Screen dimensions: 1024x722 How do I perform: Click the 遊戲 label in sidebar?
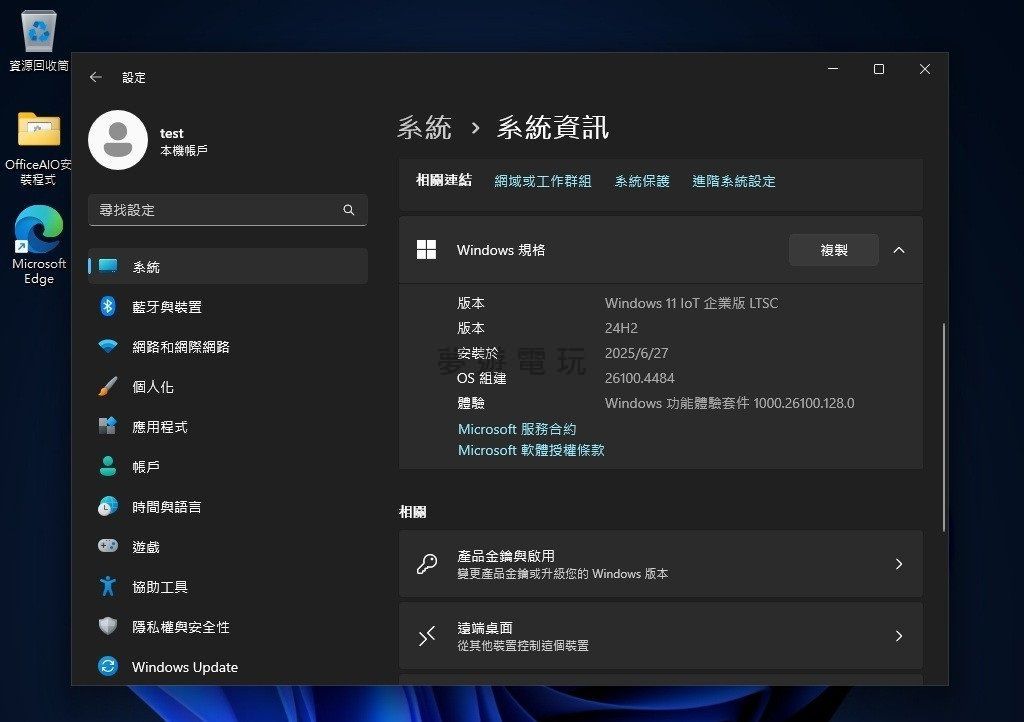click(146, 547)
